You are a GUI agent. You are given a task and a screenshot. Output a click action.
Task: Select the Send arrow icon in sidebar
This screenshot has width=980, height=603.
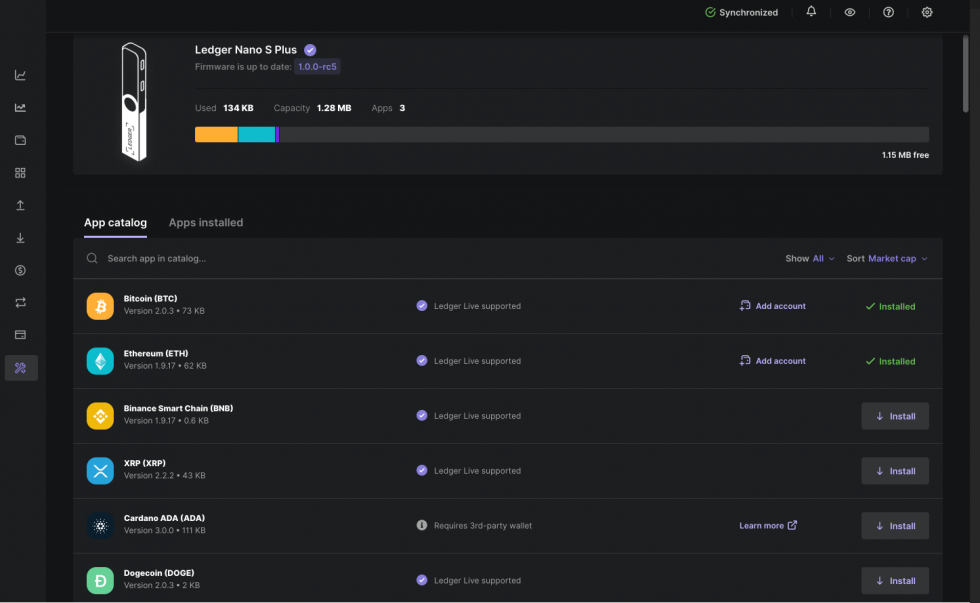coord(21,205)
